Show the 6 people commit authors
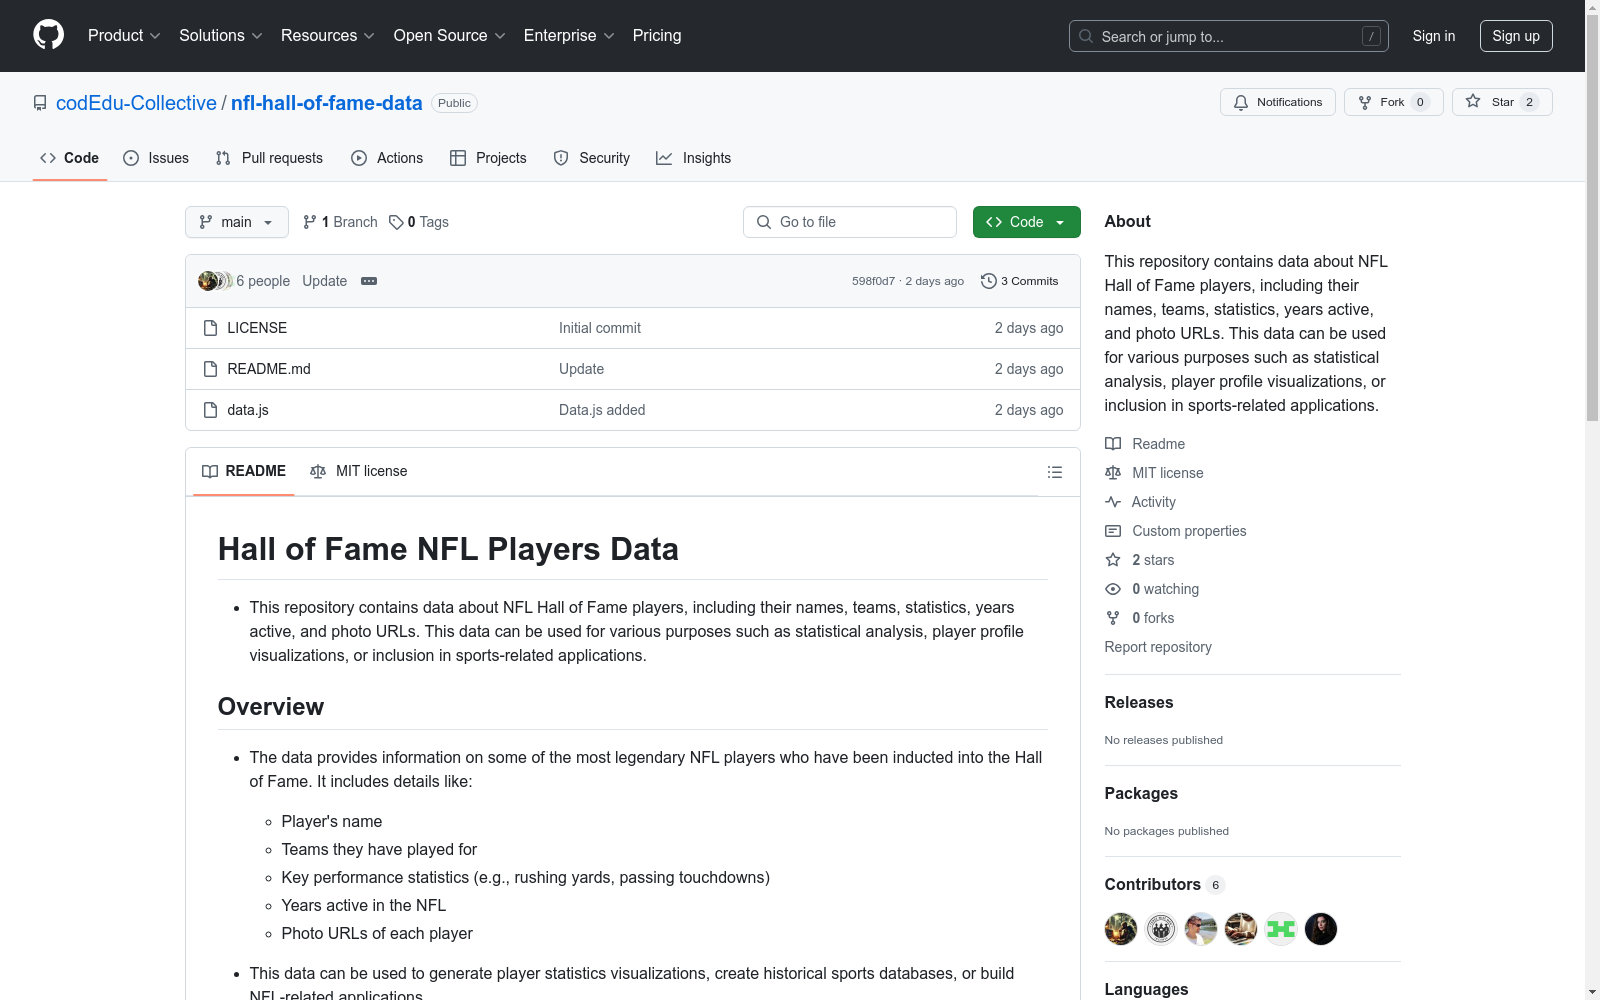The image size is (1600, 1000). coord(263,281)
